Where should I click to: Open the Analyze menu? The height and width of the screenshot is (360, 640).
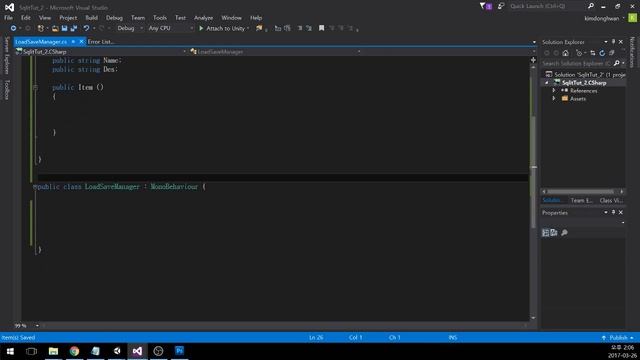point(203,18)
